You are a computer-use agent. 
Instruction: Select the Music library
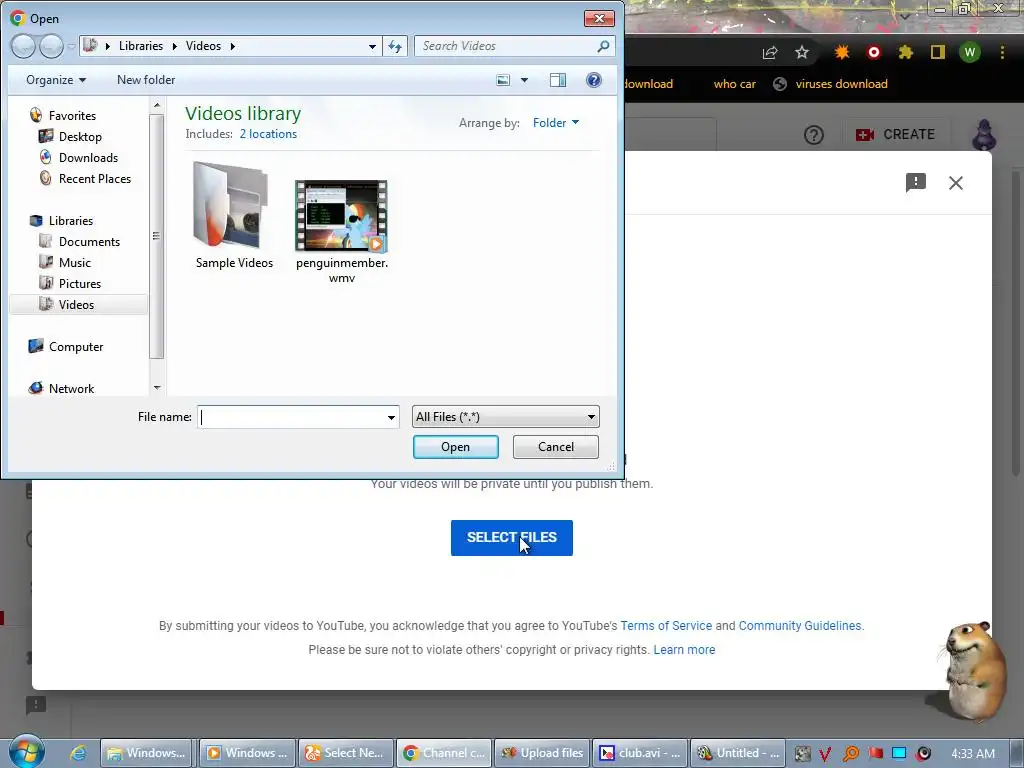click(x=74, y=263)
